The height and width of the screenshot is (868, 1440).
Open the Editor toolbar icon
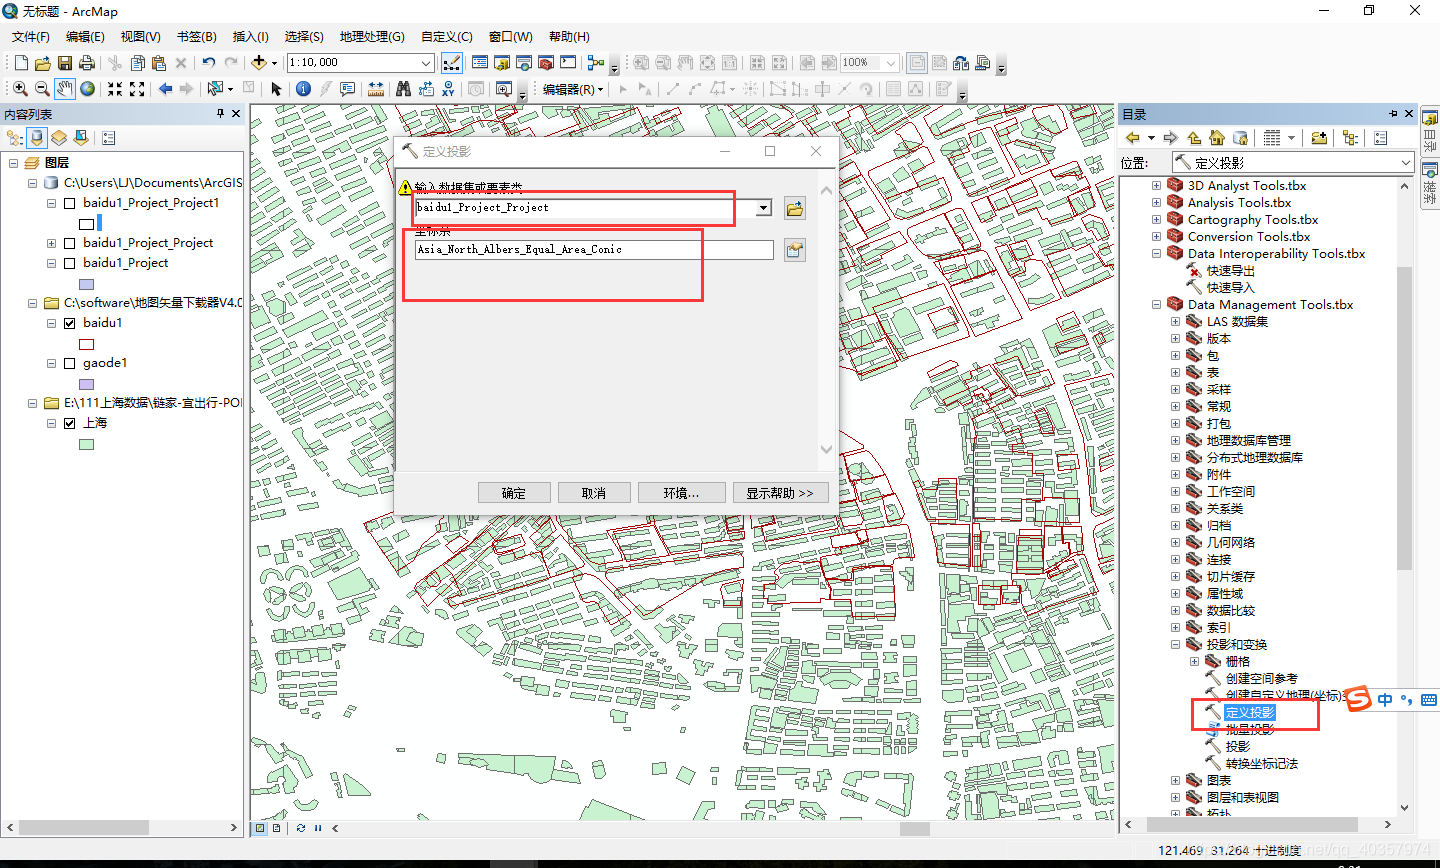click(x=452, y=63)
